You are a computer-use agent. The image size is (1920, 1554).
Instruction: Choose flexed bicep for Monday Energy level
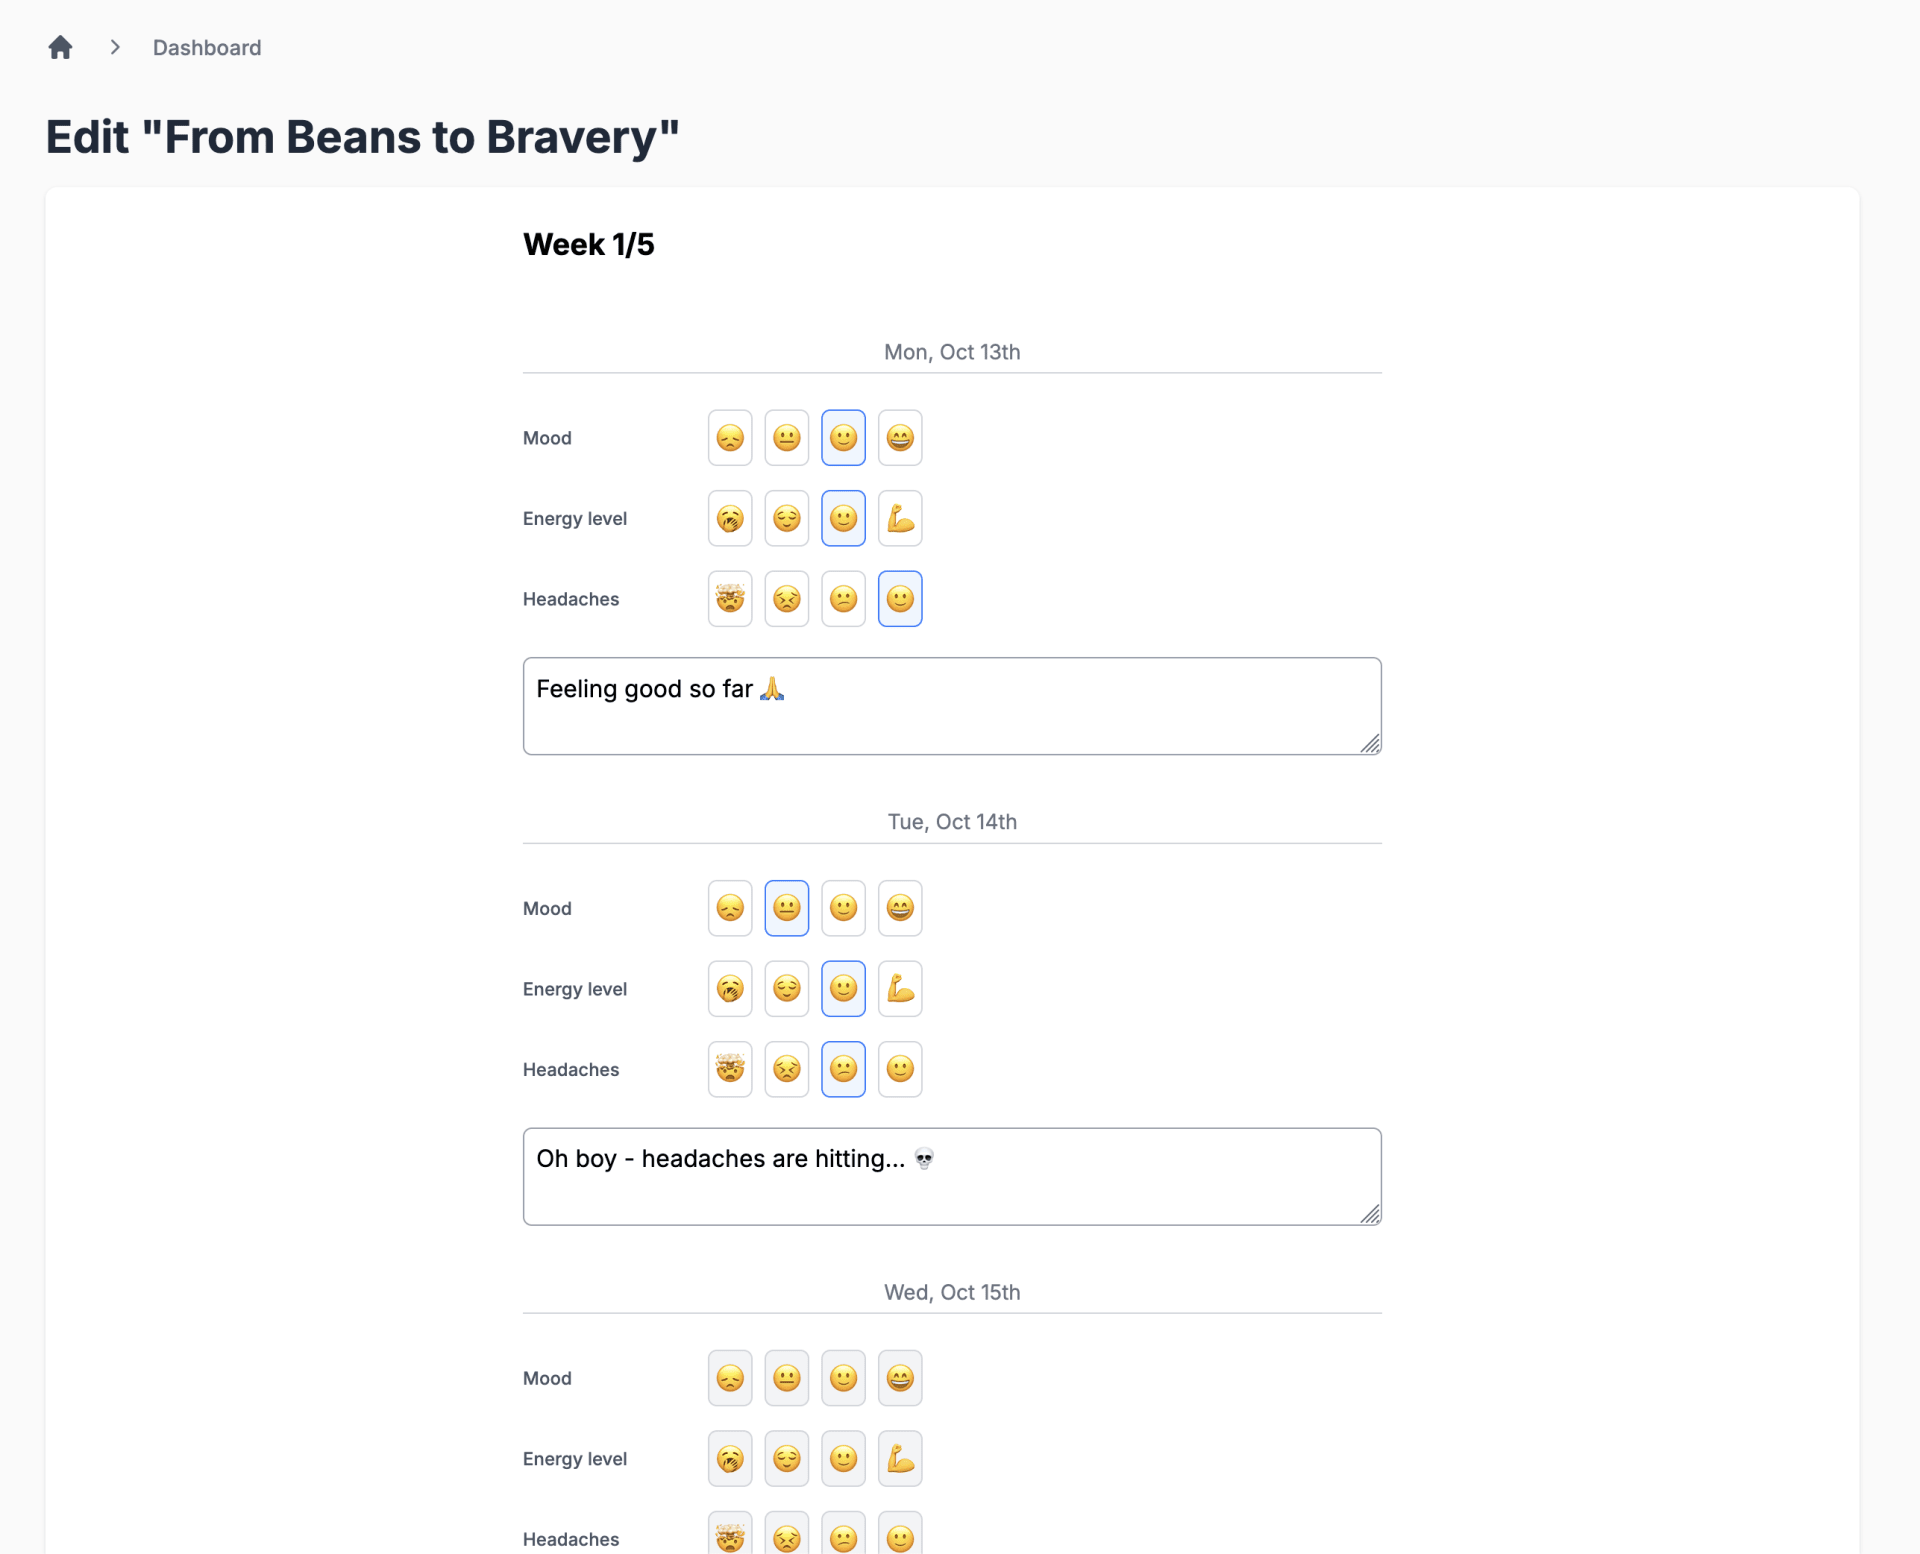(899, 518)
